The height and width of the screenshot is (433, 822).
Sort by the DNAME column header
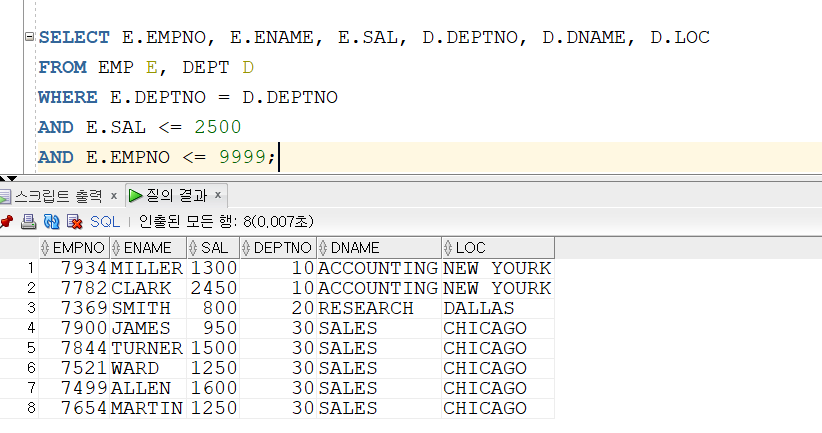(378, 247)
